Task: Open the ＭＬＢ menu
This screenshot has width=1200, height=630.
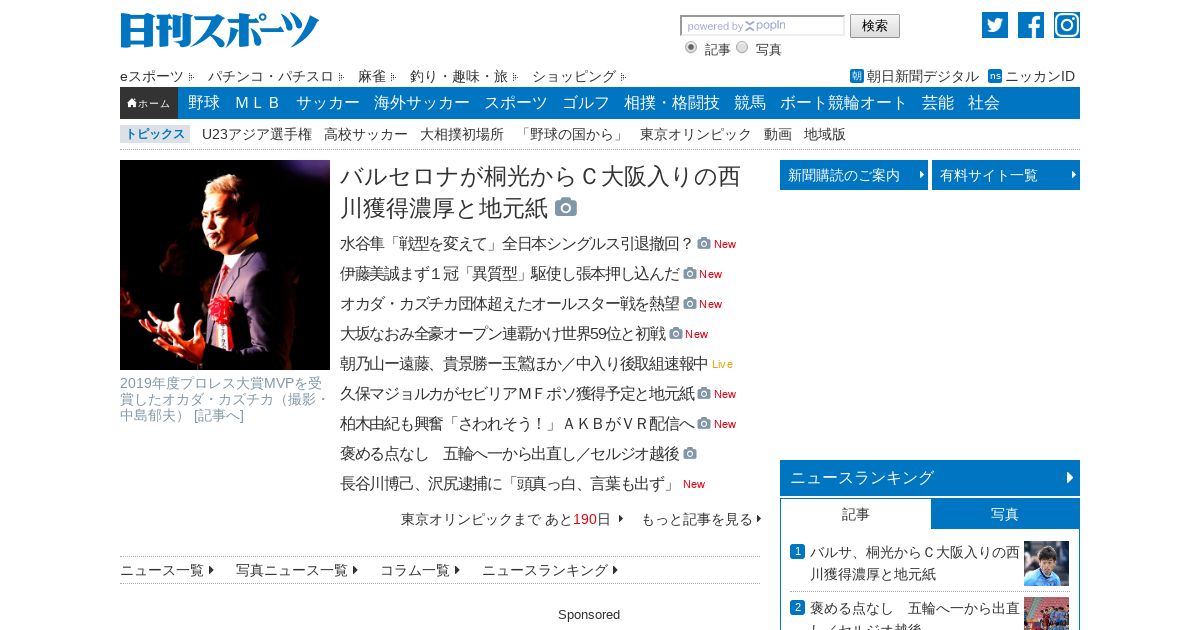Action: click(x=258, y=103)
